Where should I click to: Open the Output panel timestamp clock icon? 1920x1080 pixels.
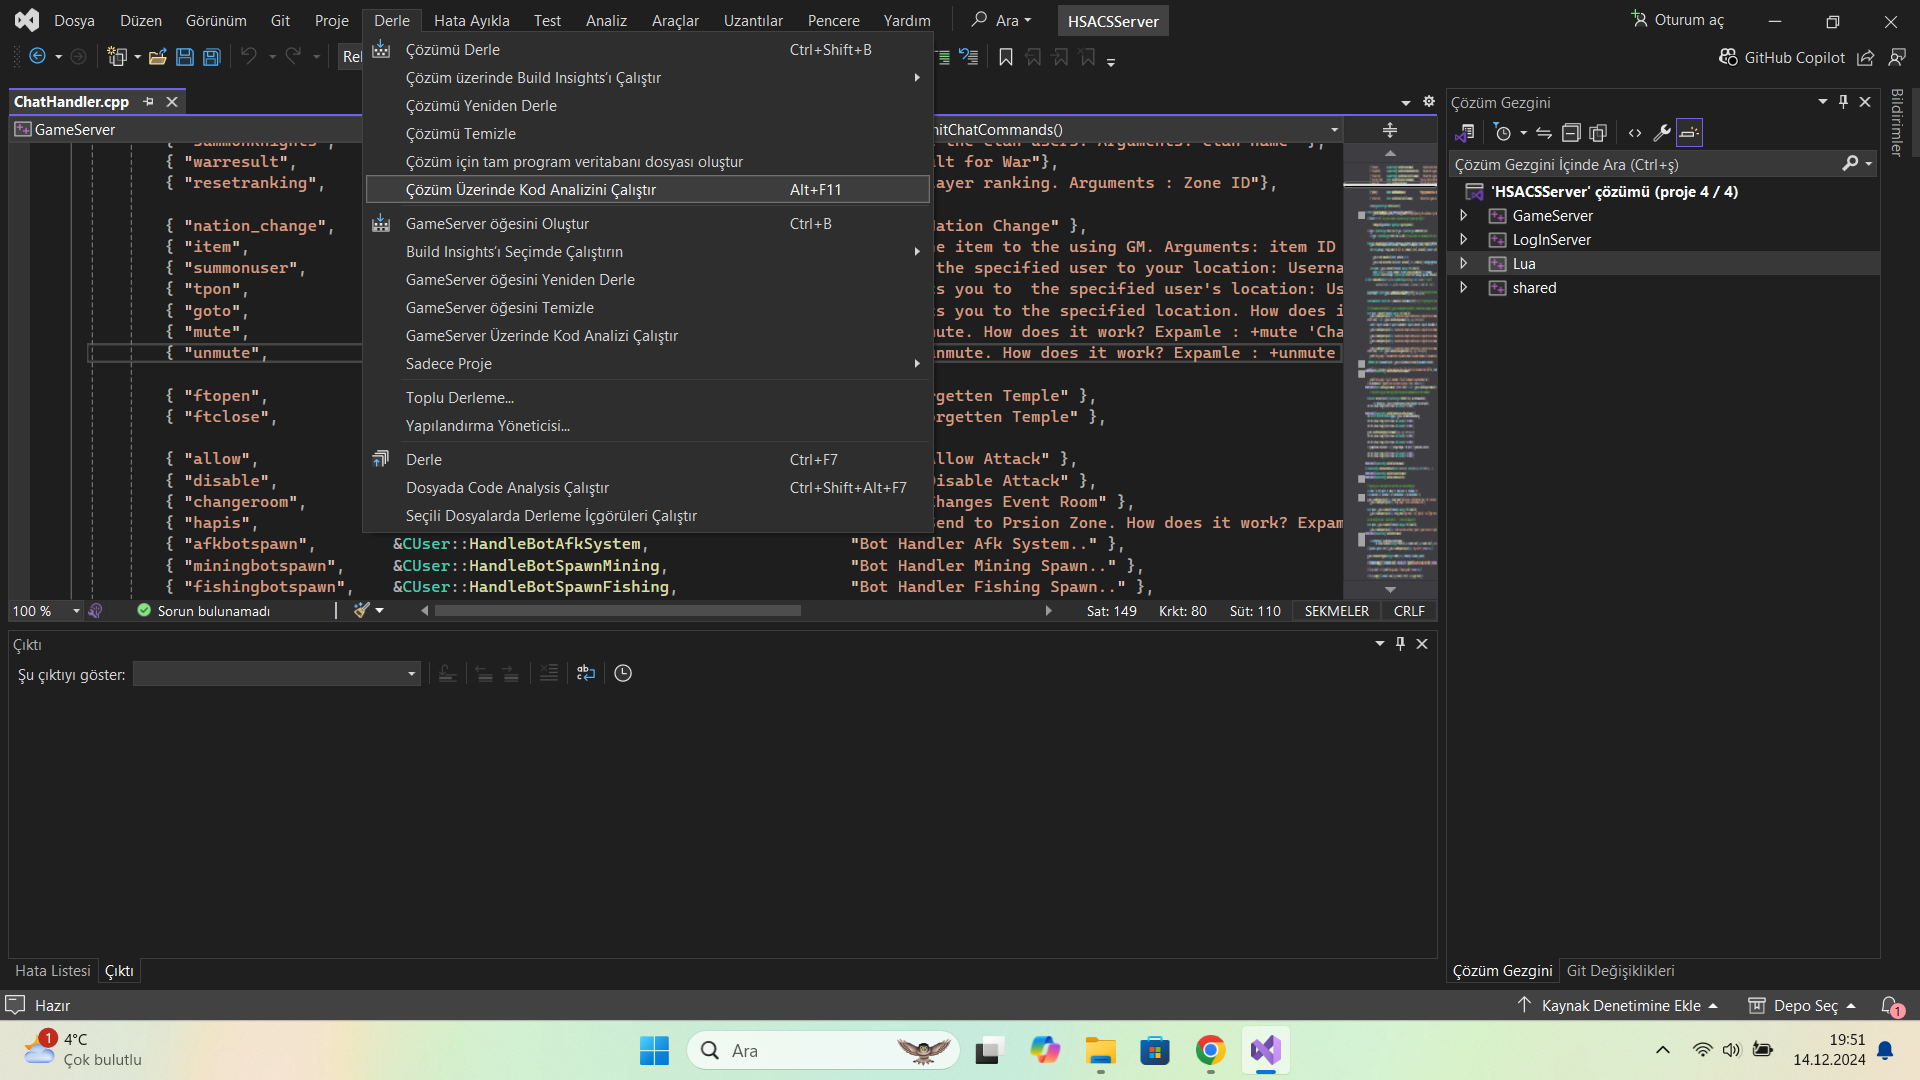(x=623, y=673)
